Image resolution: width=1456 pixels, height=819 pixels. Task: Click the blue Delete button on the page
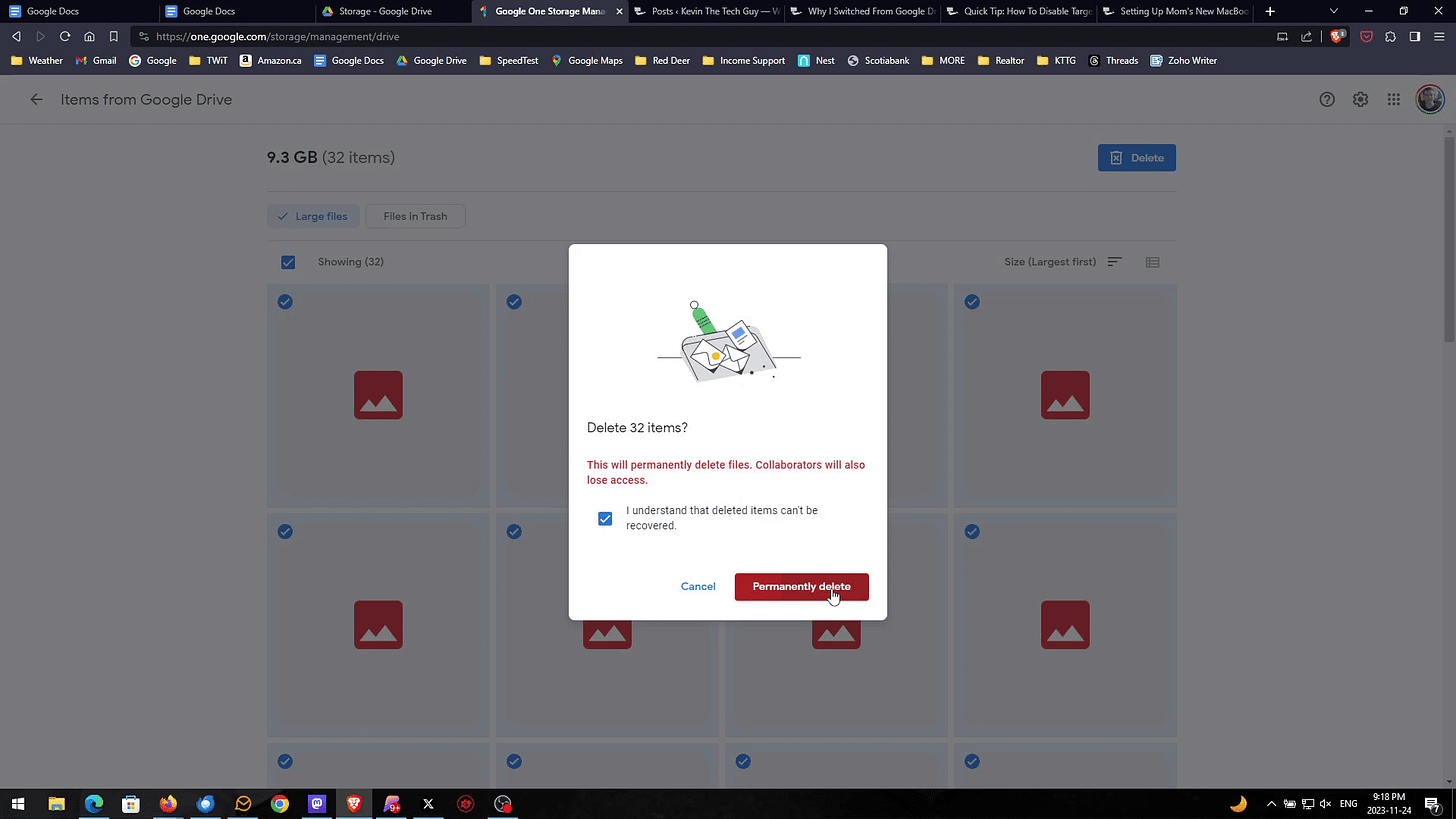pos(1137,158)
